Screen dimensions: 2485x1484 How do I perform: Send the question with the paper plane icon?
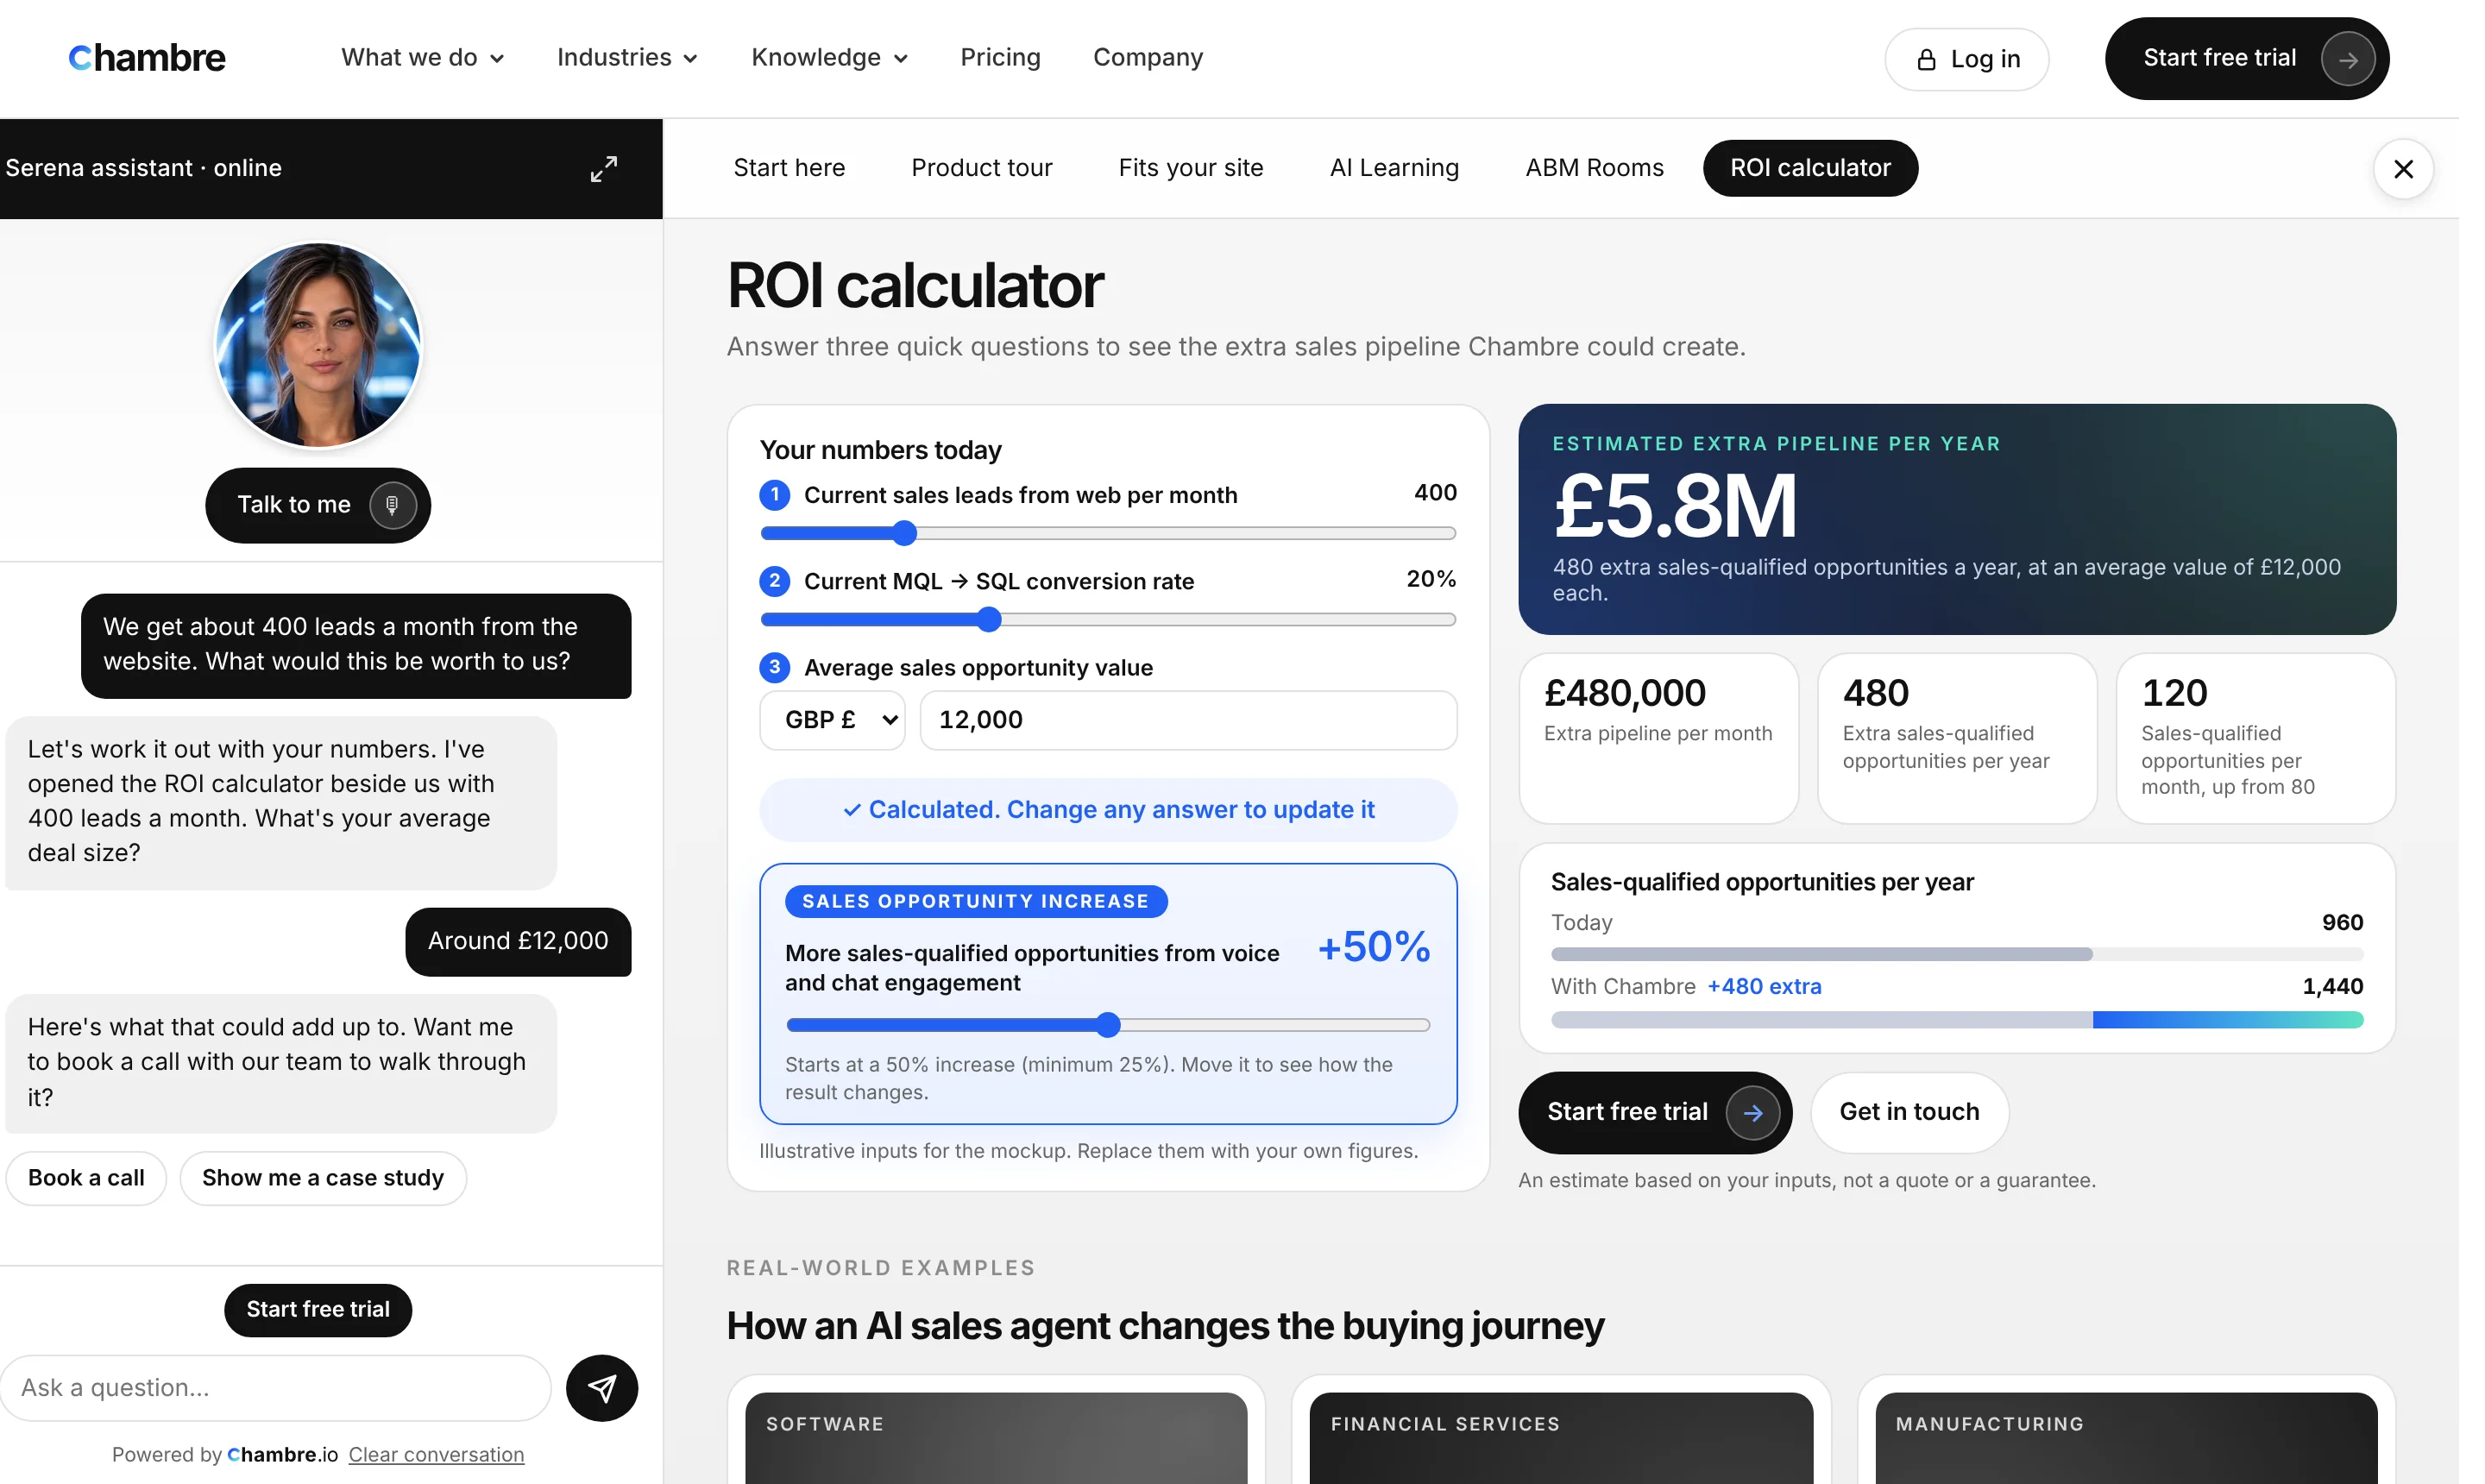click(x=601, y=1387)
